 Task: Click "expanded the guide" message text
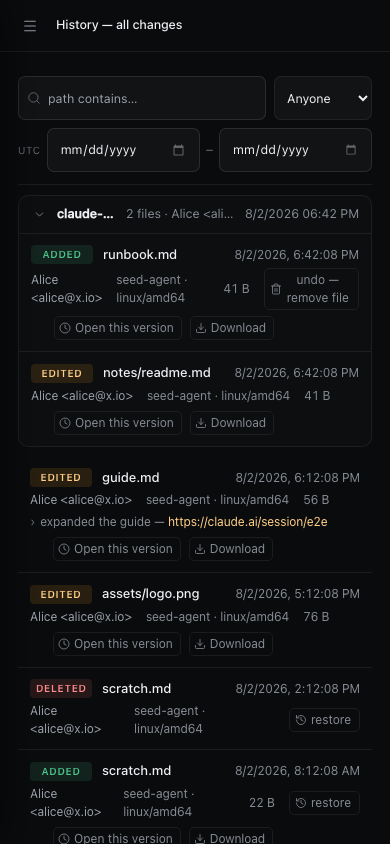96,522
